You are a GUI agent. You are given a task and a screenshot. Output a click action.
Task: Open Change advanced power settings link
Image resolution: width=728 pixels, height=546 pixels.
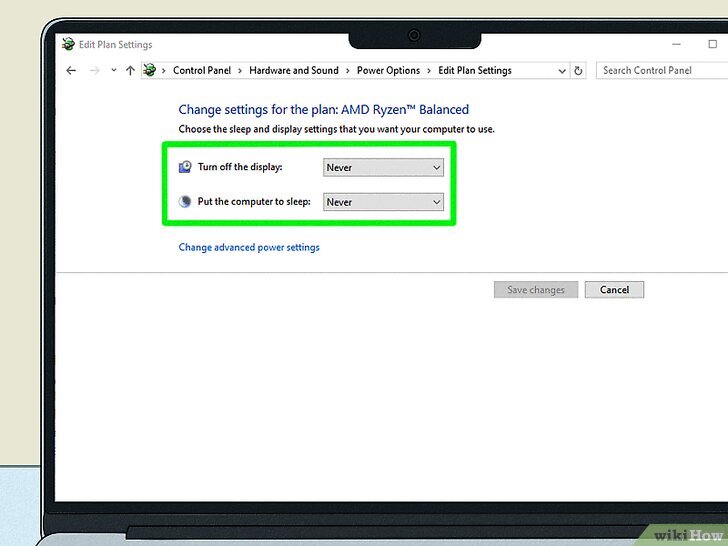(249, 247)
